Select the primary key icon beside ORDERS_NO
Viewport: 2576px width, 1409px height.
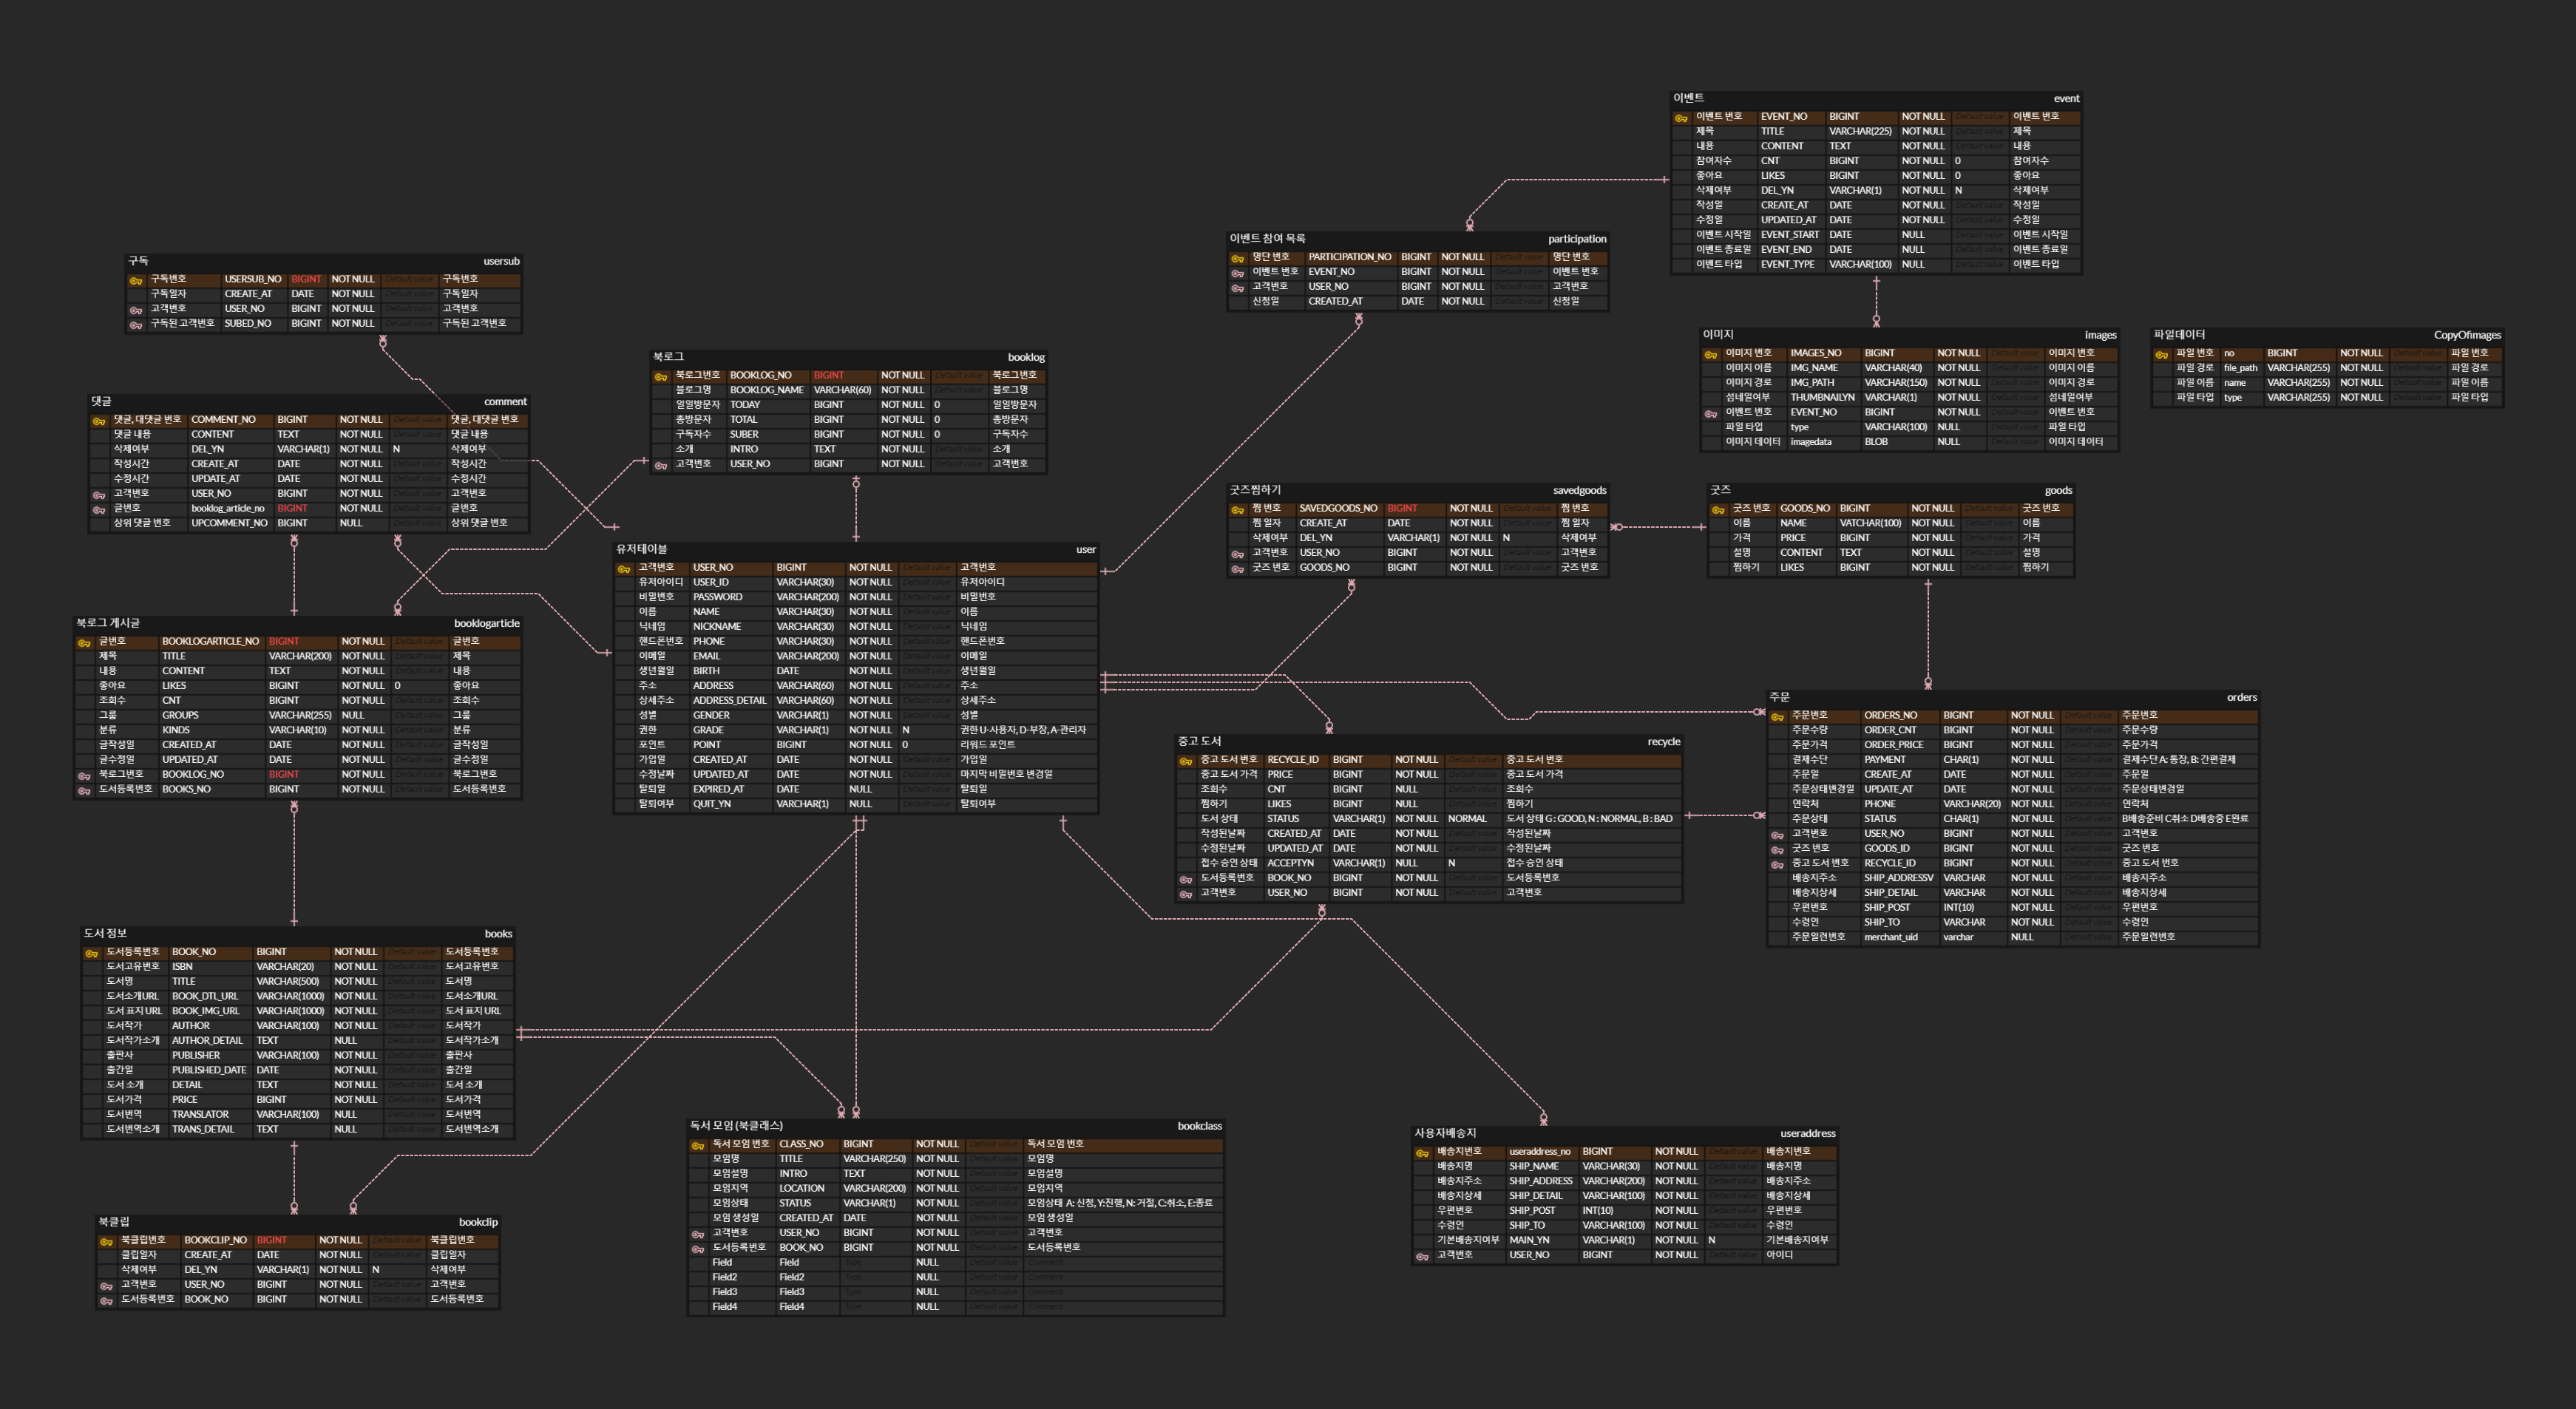pos(1777,716)
